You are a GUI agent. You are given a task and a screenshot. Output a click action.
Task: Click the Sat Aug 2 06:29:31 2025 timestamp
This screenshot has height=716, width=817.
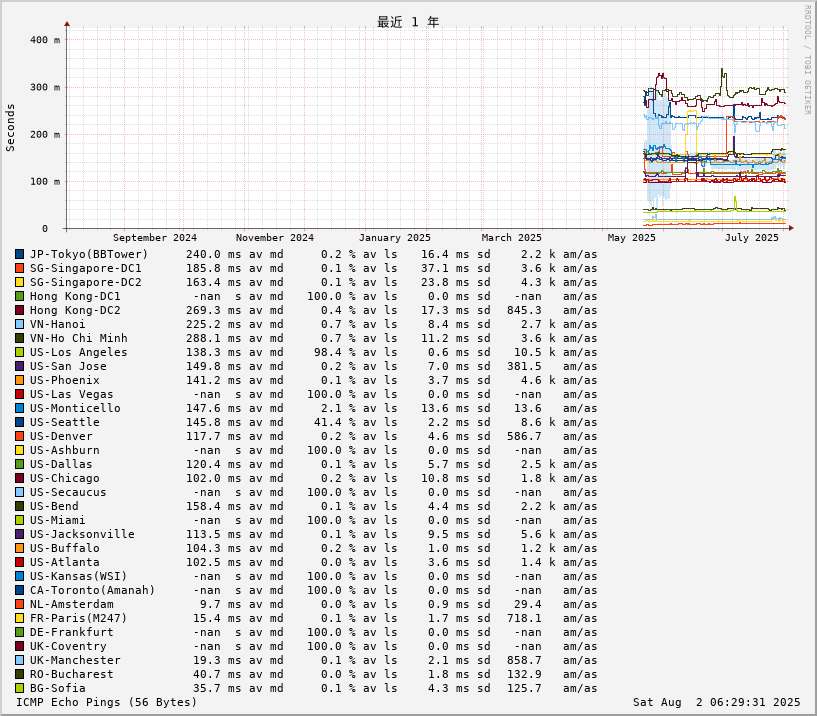coord(716,702)
